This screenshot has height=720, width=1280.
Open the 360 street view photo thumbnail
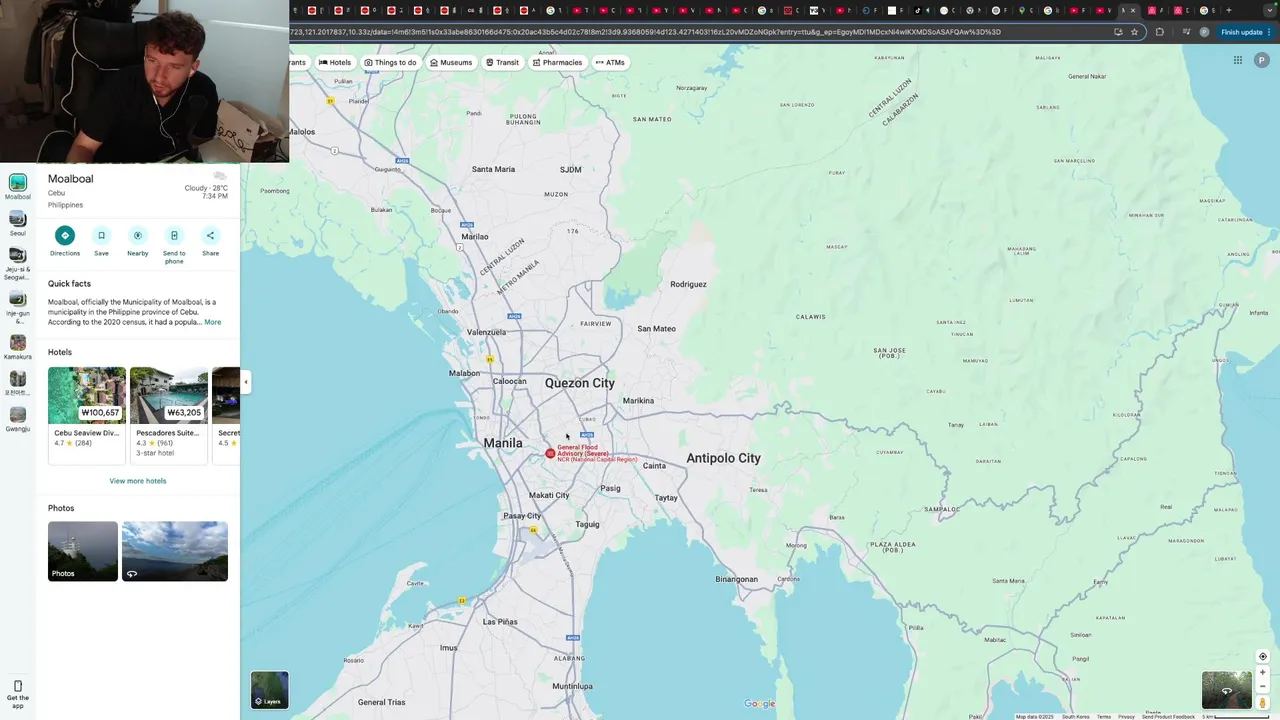pos(175,551)
